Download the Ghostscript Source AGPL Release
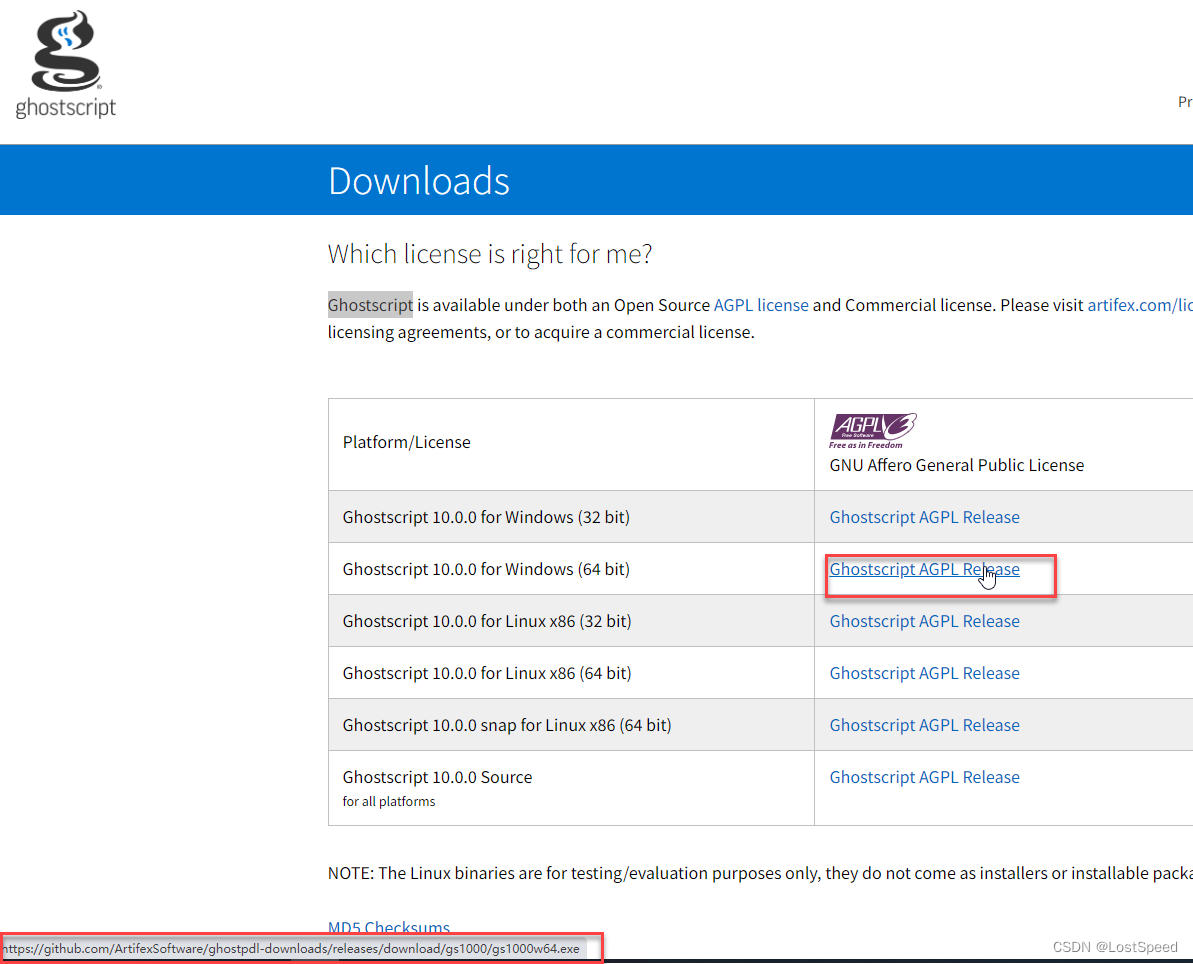The width and height of the screenshot is (1193, 964). click(x=924, y=777)
